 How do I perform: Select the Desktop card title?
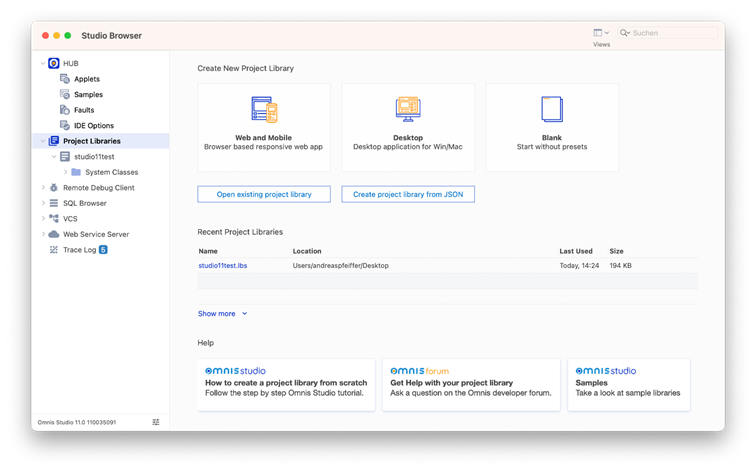pyautogui.click(x=408, y=137)
